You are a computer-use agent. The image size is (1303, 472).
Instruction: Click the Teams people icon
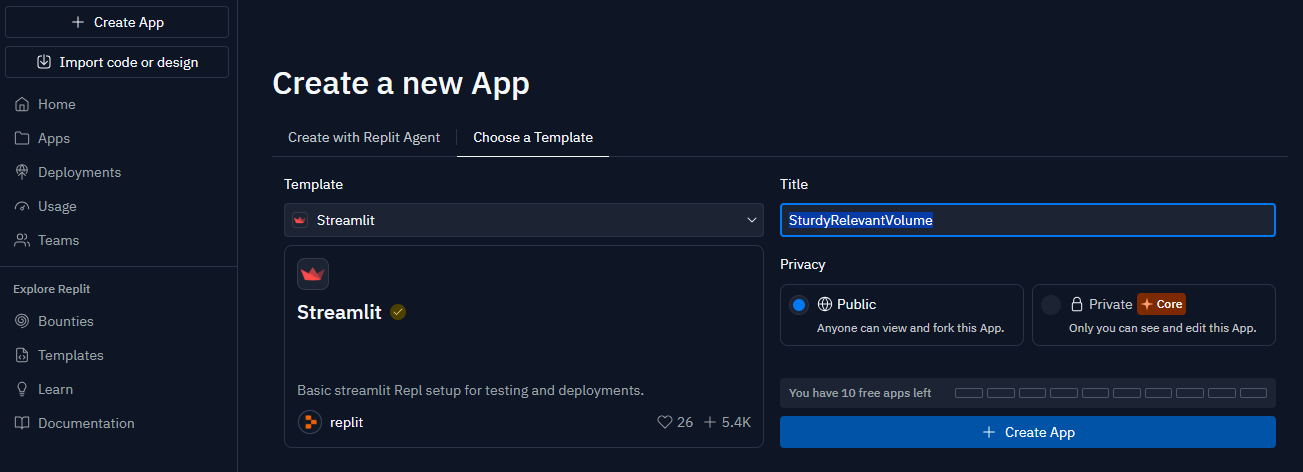(22, 240)
